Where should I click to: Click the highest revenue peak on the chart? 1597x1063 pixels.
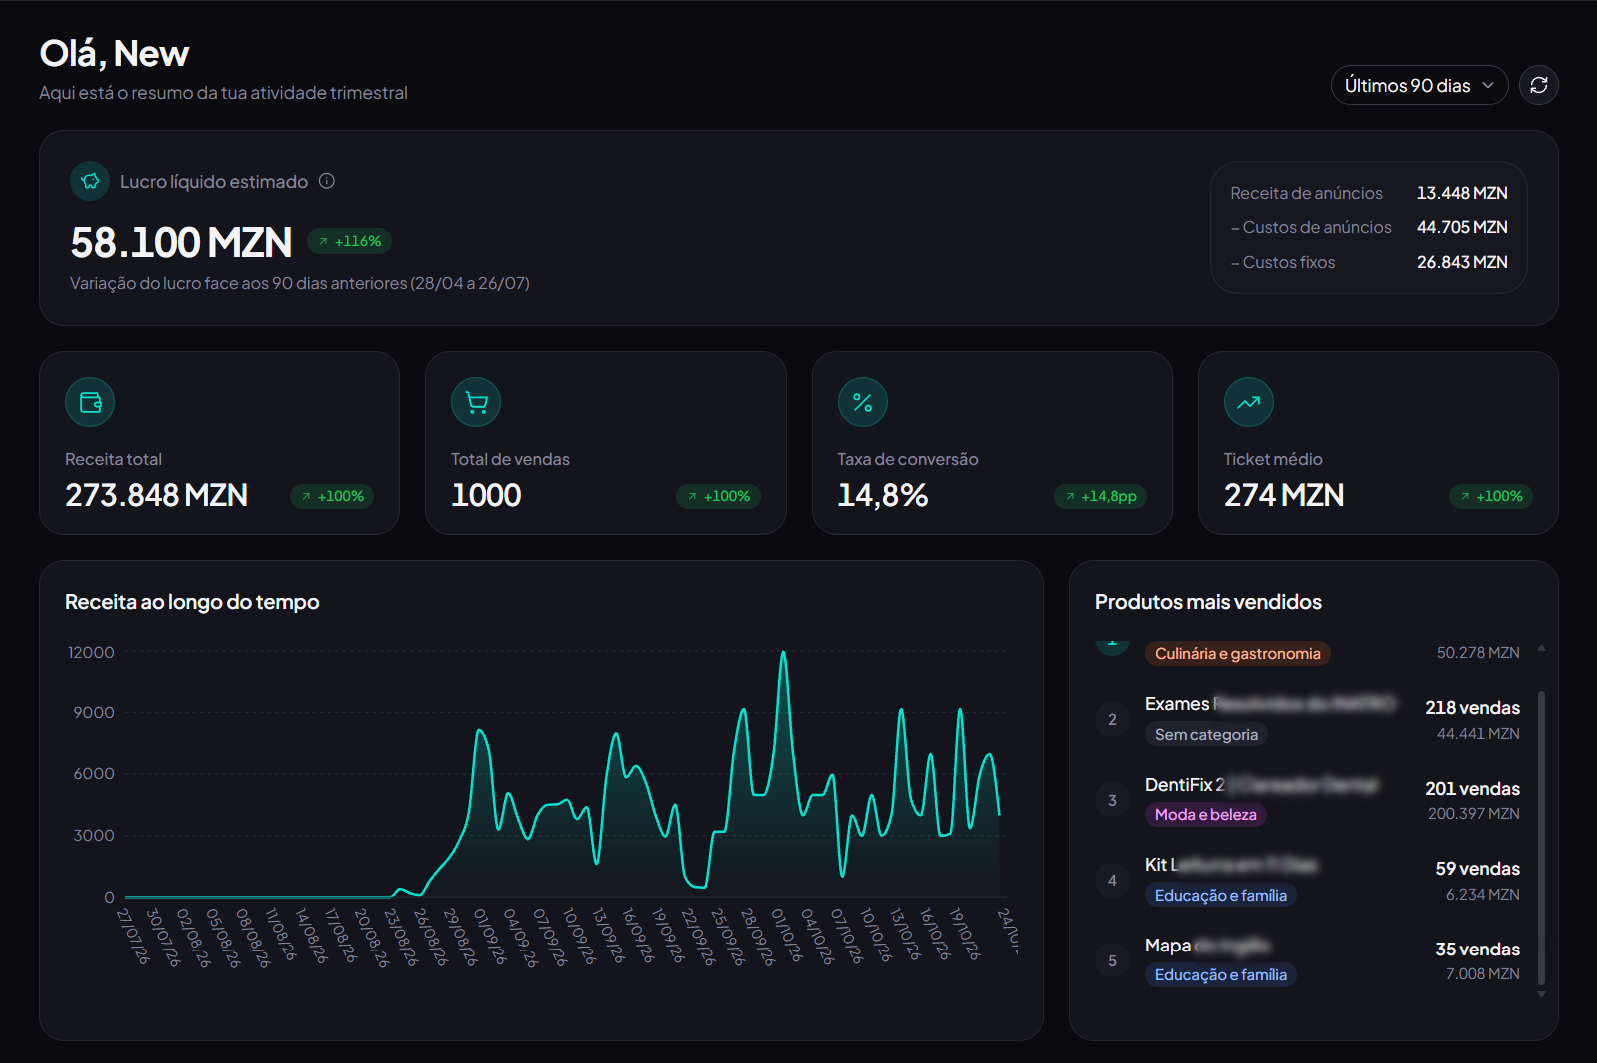tap(783, 653)
